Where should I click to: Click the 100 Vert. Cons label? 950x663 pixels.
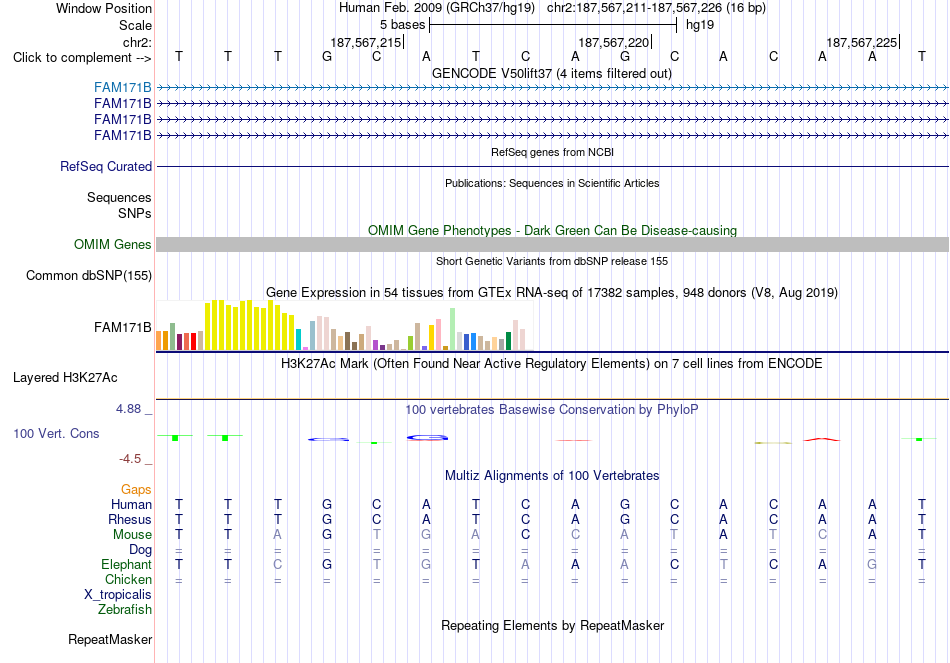pyautogui.click(x=56, y=434)
